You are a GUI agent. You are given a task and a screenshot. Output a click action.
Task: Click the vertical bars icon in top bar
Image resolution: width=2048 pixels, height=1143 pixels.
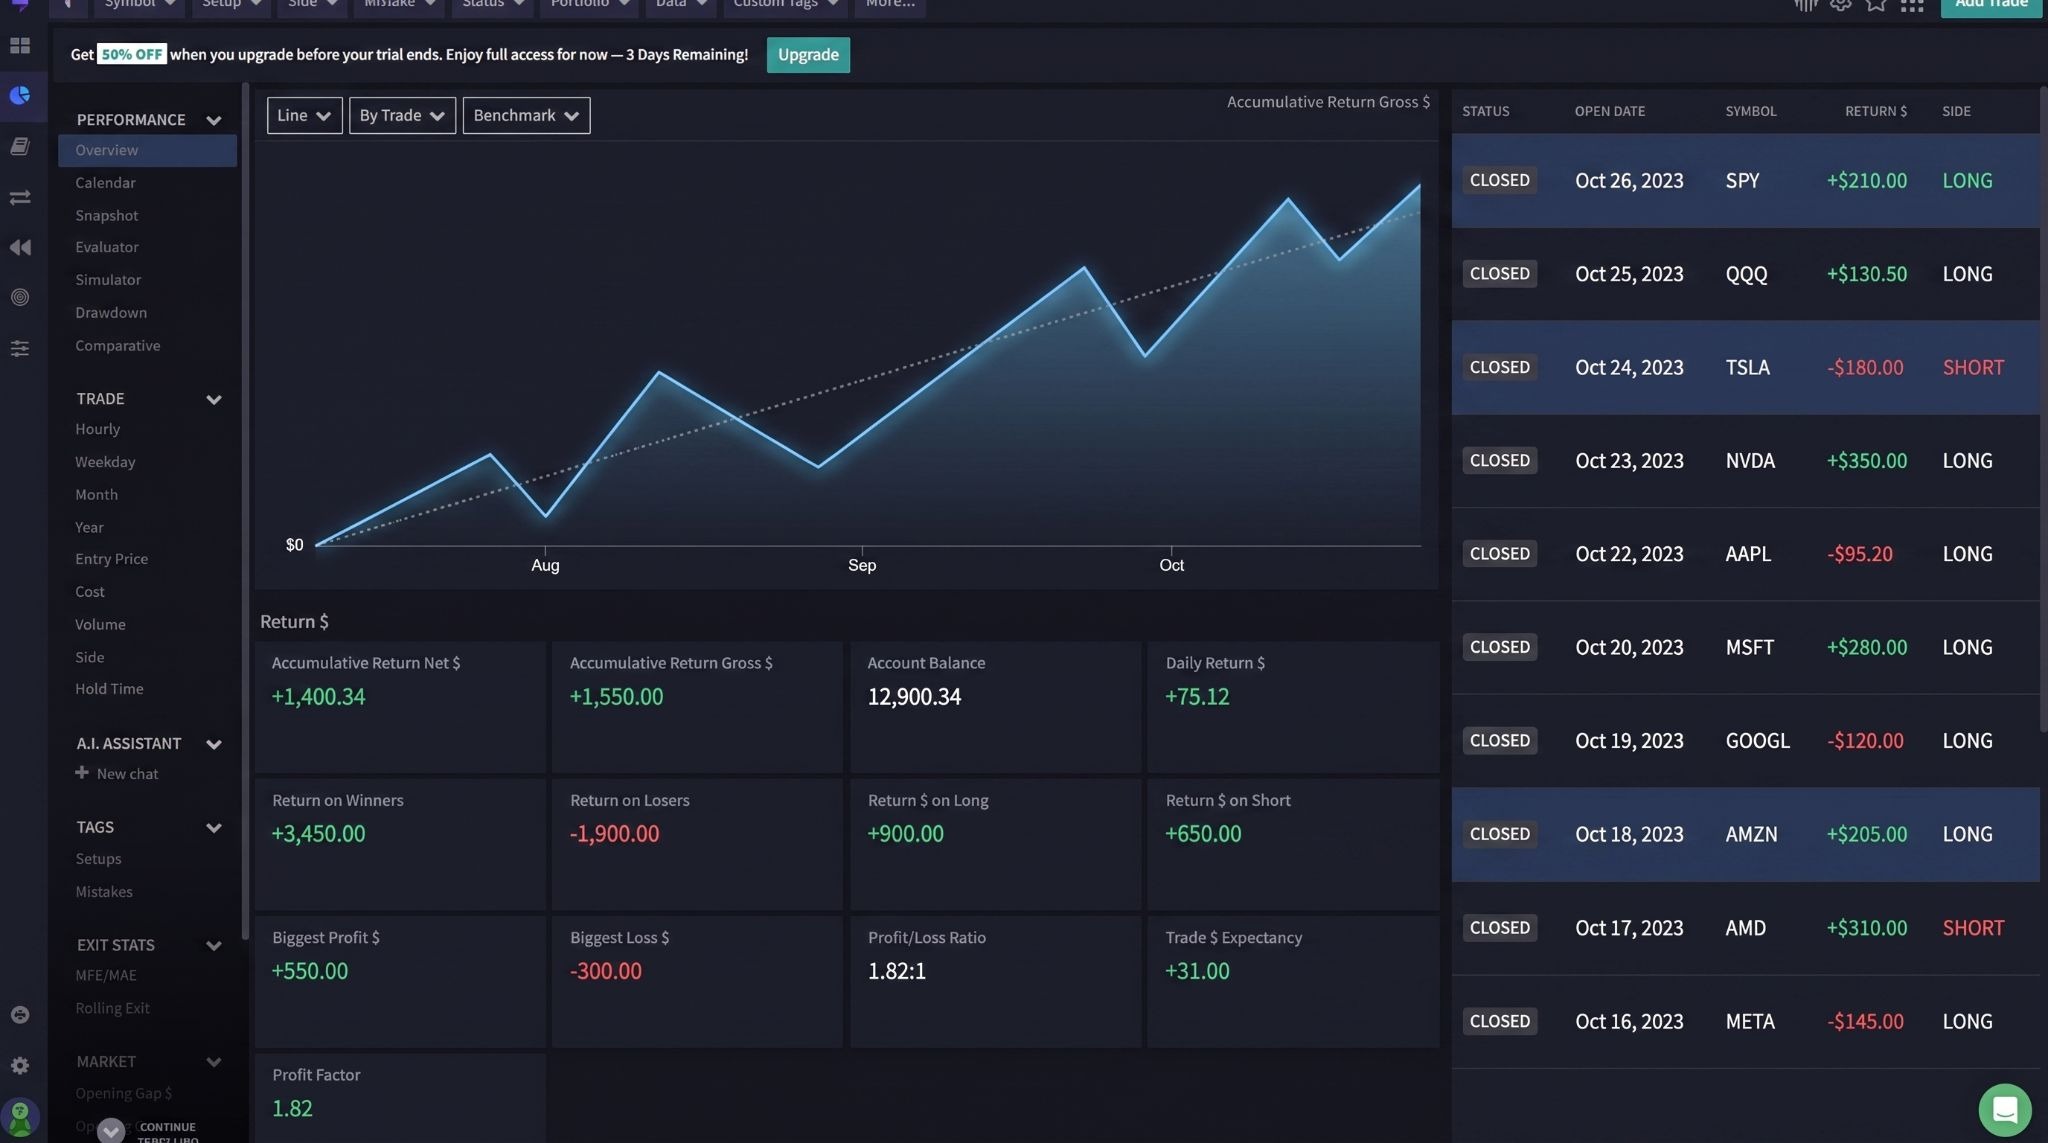click(x=1805, y=4)
